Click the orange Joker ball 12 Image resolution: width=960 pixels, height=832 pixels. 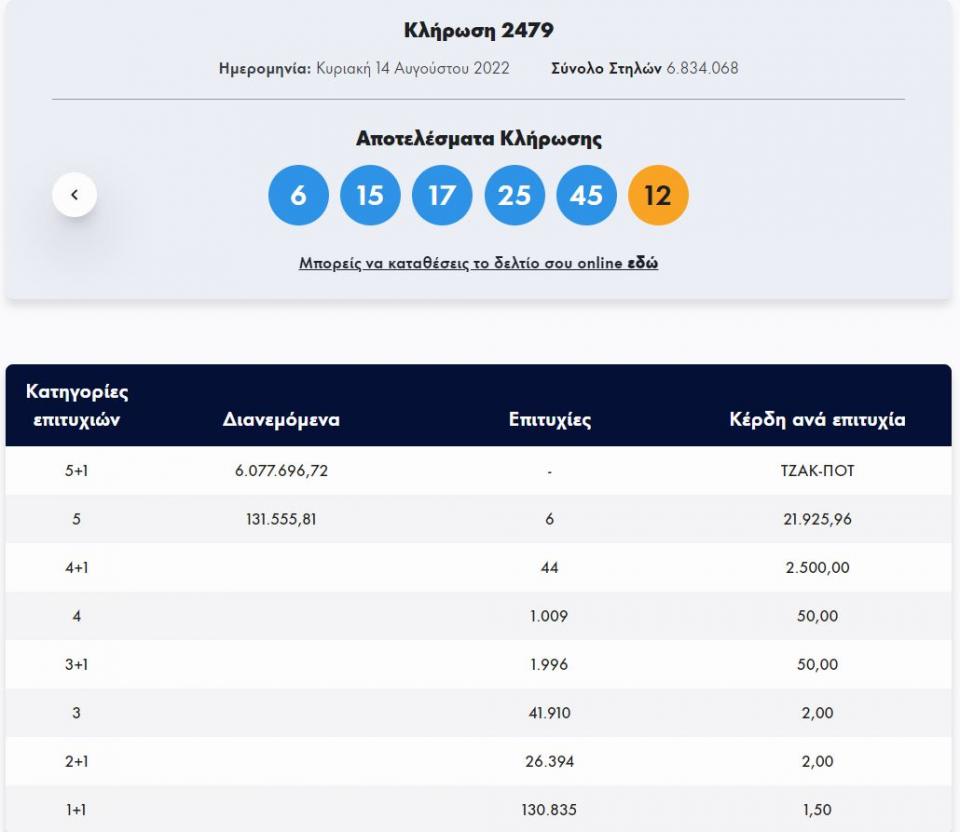click(658, 195)
